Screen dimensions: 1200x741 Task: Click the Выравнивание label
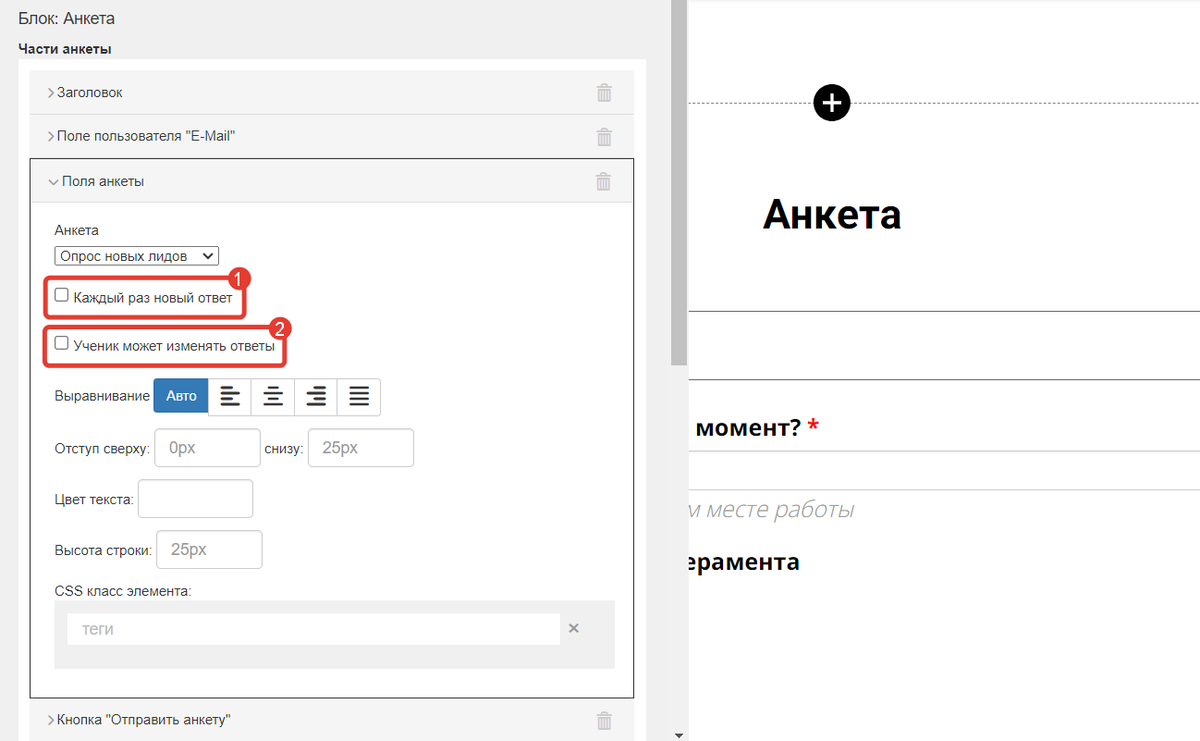click(x=102, y=396)
